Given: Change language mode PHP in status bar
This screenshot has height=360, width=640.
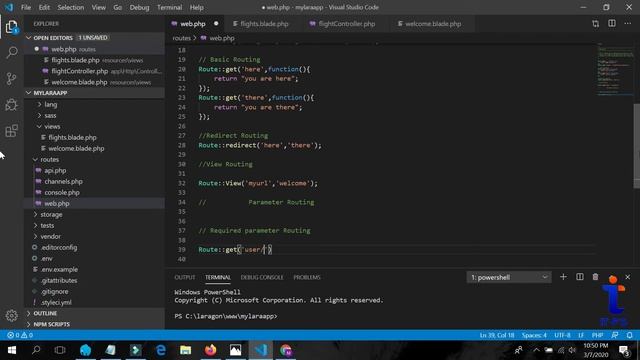Looking at the screenshot, I should pos(598,335).
